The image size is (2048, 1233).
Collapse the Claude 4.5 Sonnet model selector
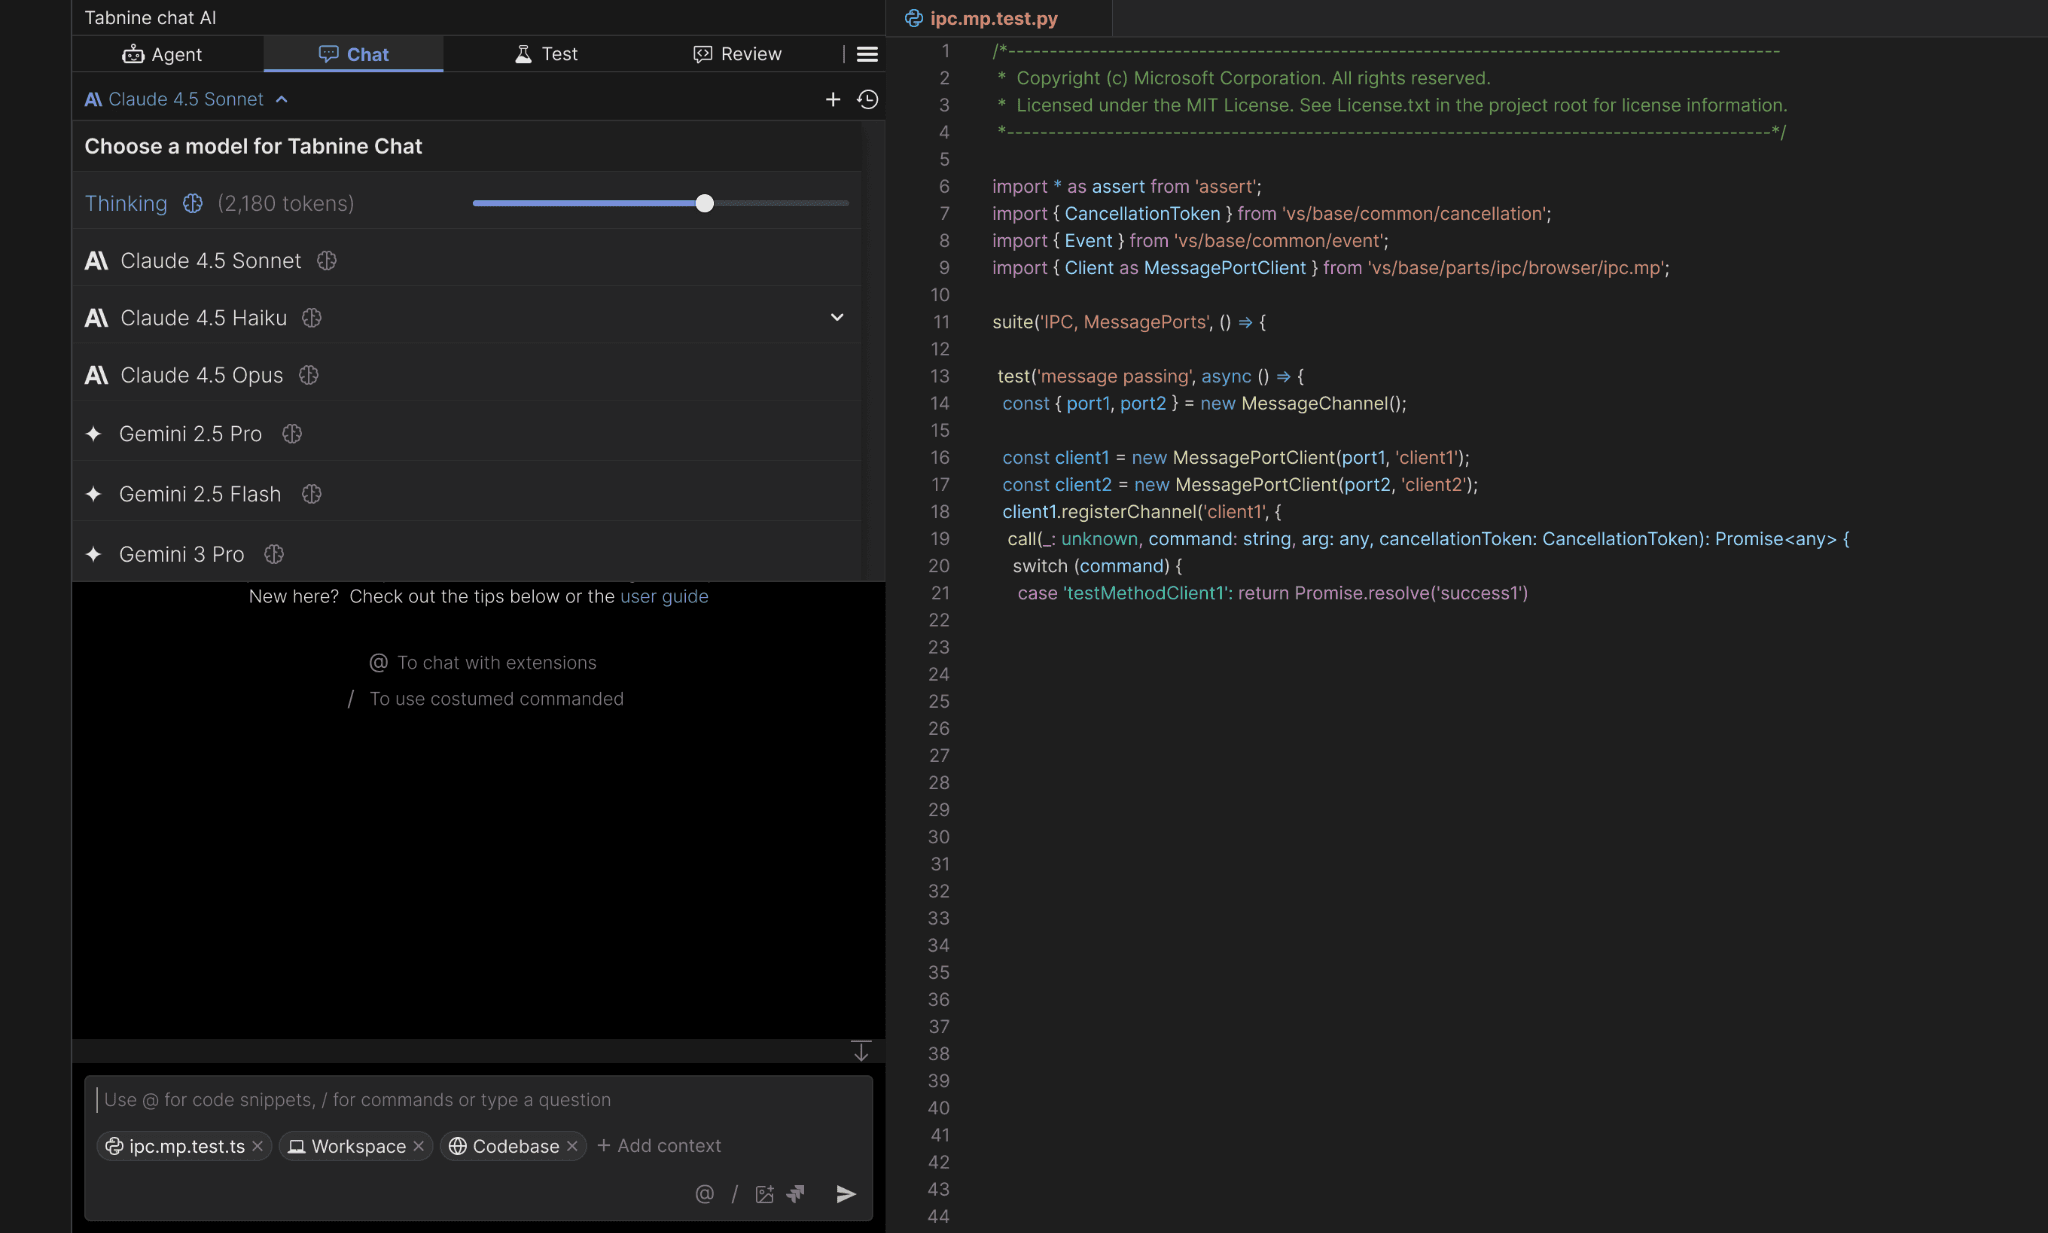(x=186, y=99)
